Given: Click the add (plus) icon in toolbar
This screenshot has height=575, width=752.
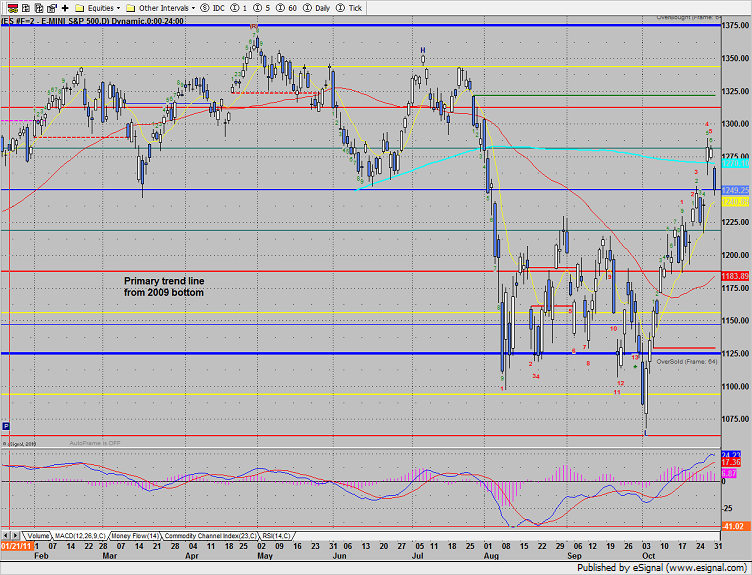Looking at the screenshot, I should point(65,8).
